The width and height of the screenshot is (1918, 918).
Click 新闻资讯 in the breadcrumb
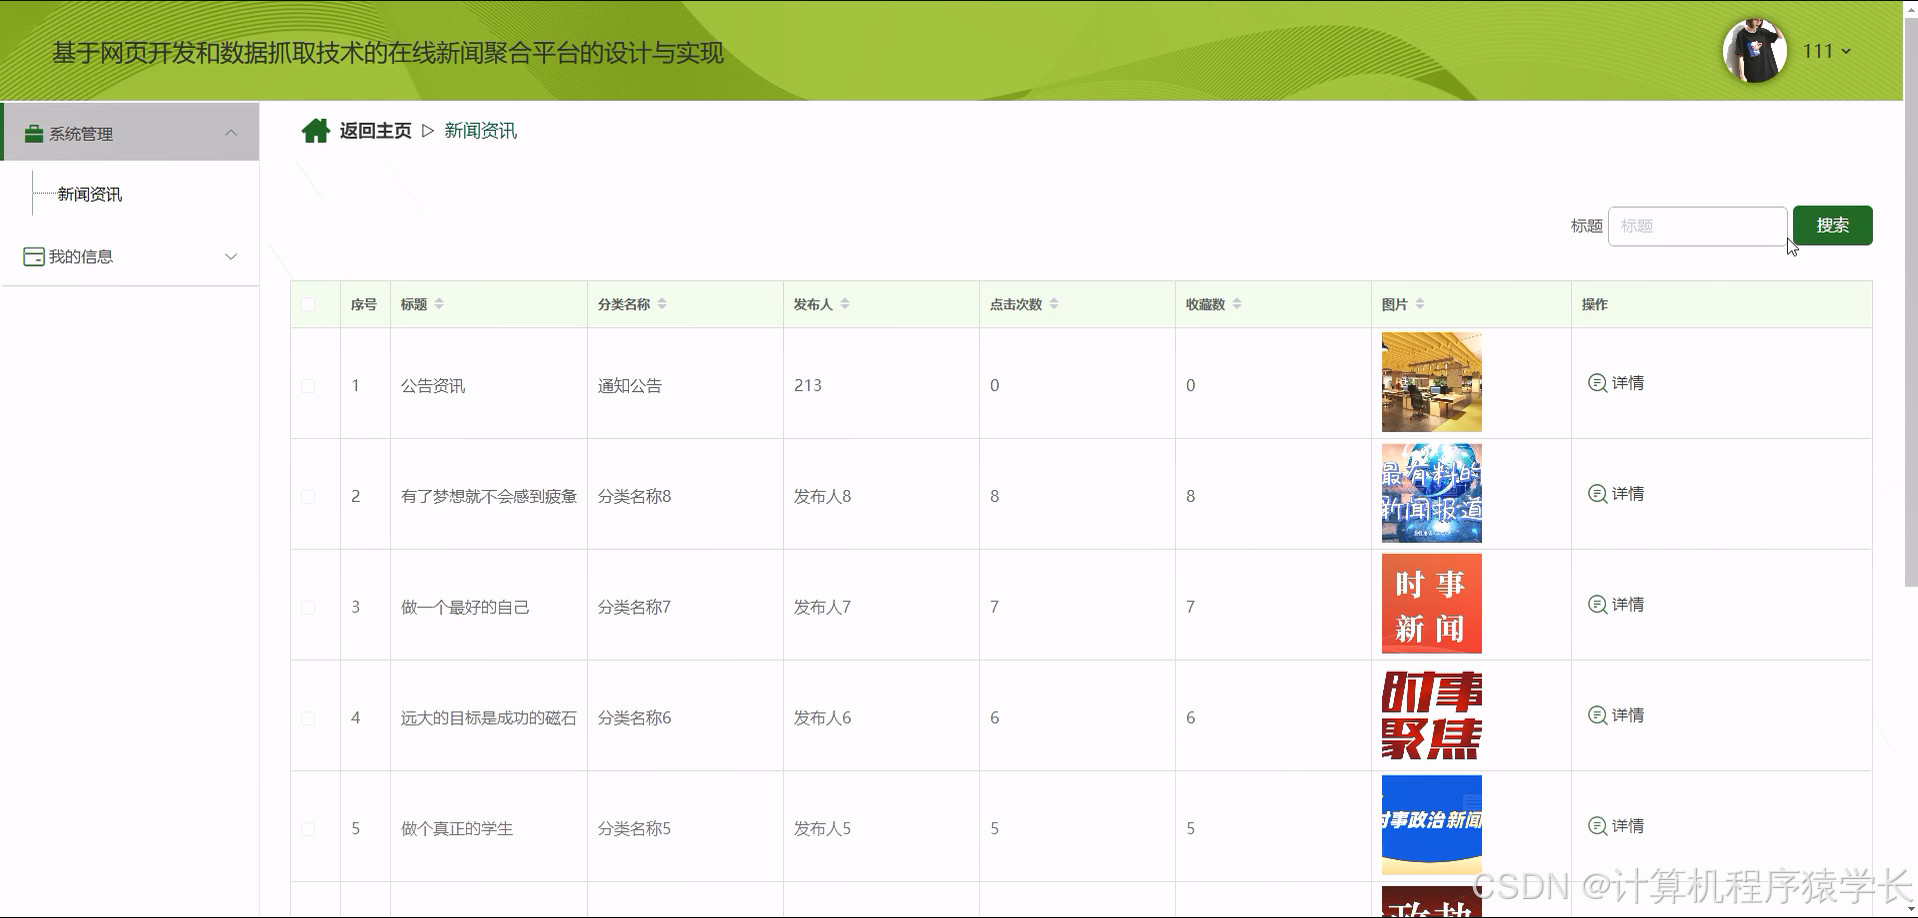tap(480, 131)
